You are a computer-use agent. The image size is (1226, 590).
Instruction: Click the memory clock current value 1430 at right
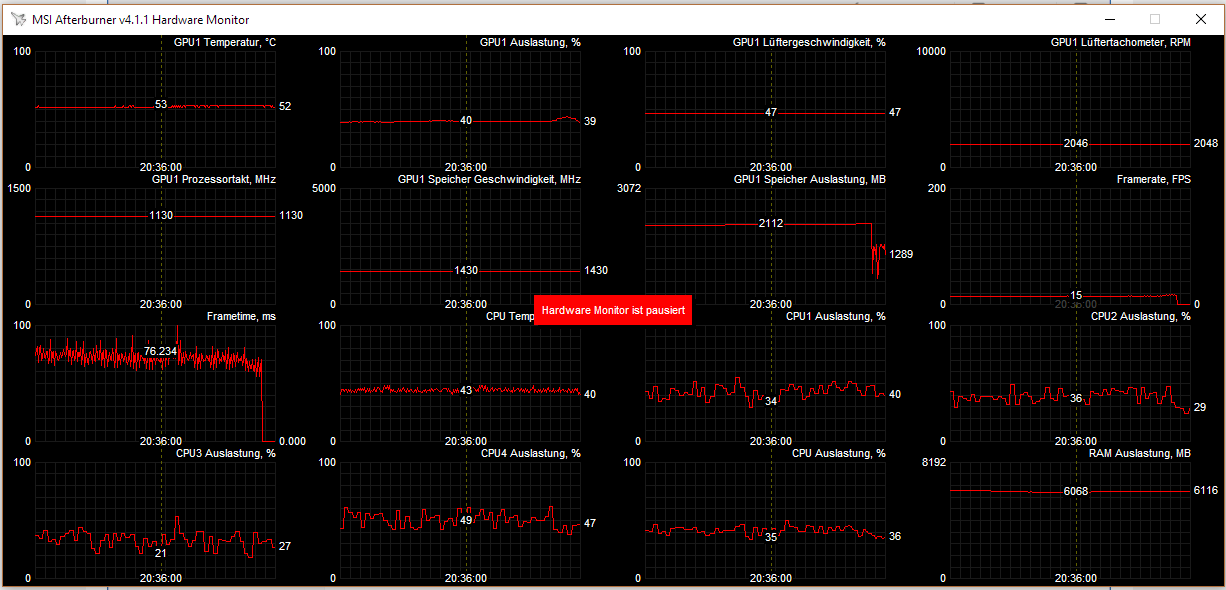click(x=596, y=270)
